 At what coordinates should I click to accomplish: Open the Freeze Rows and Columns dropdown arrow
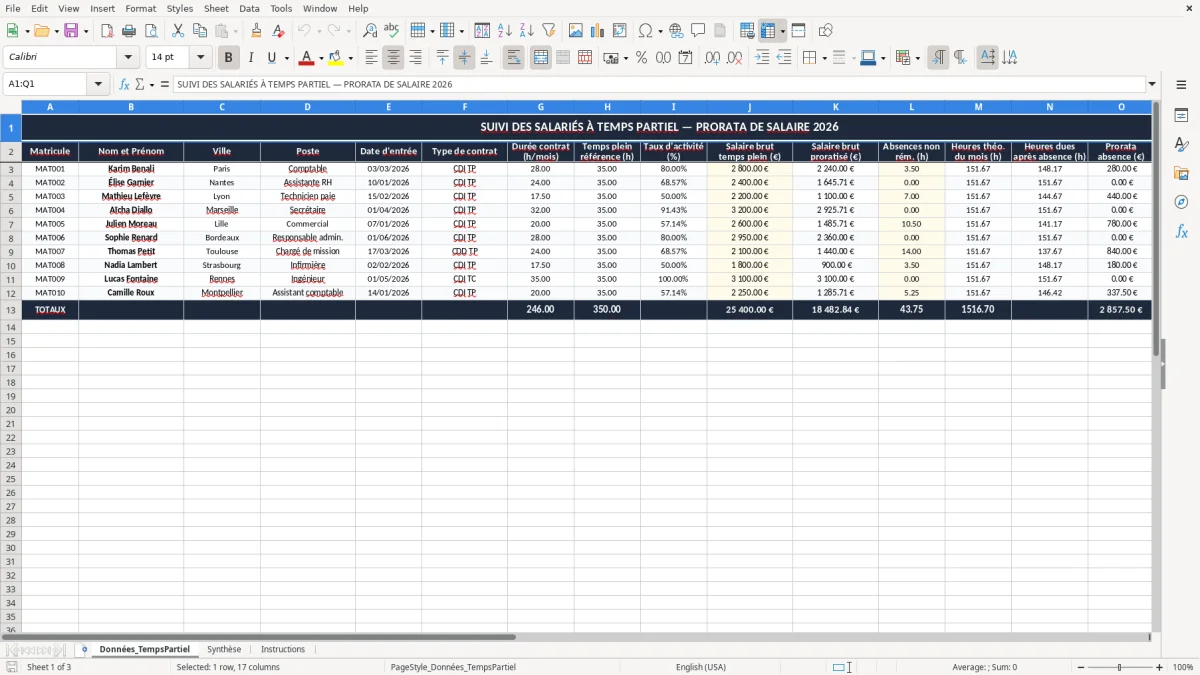783,31
